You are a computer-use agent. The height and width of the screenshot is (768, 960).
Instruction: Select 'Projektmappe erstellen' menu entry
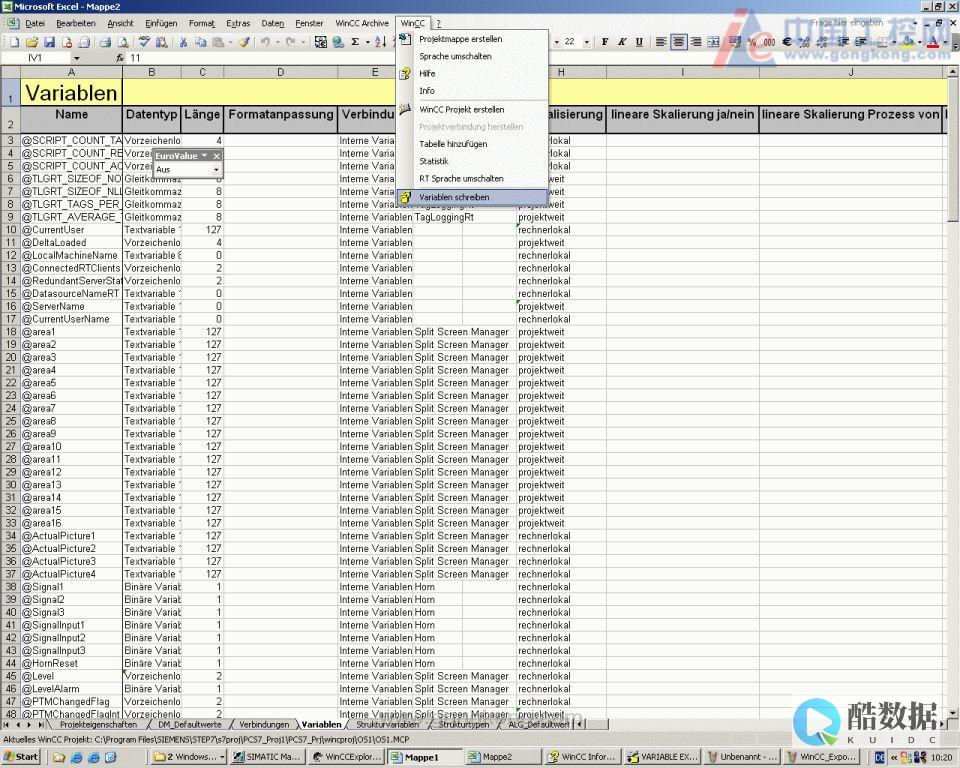coord(472,39)
